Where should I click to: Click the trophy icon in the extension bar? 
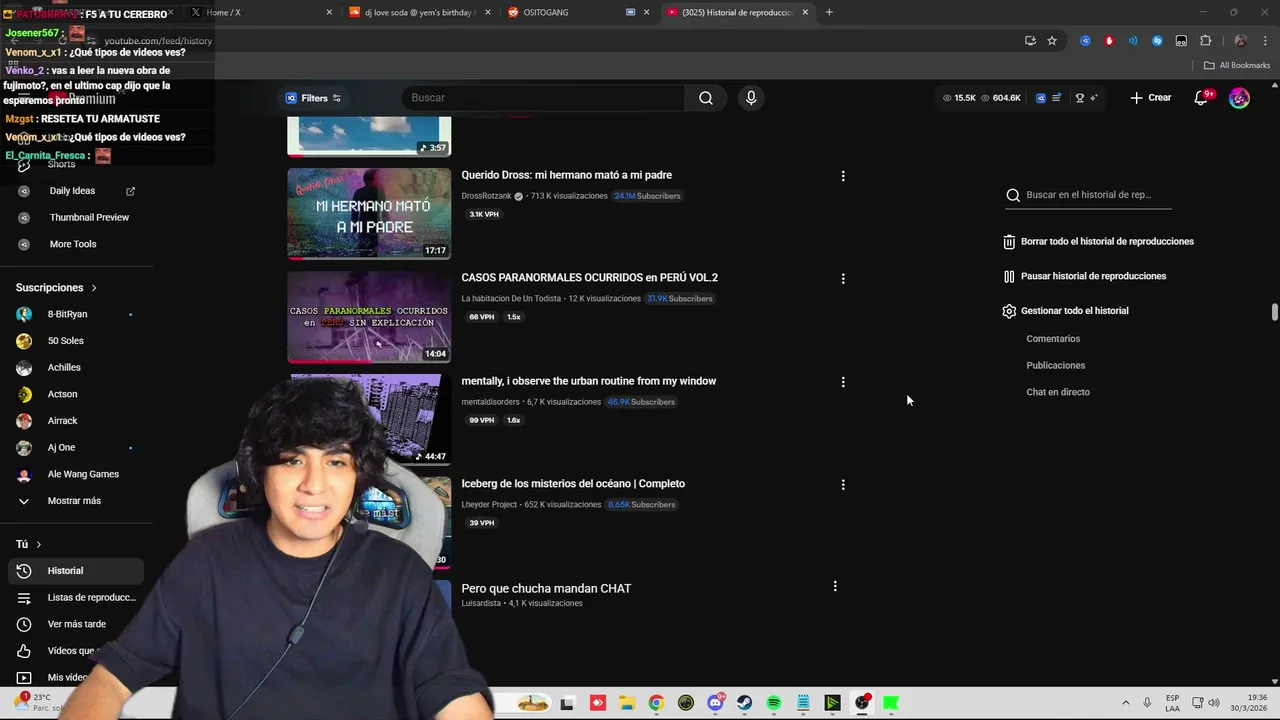coord(1080,98)
